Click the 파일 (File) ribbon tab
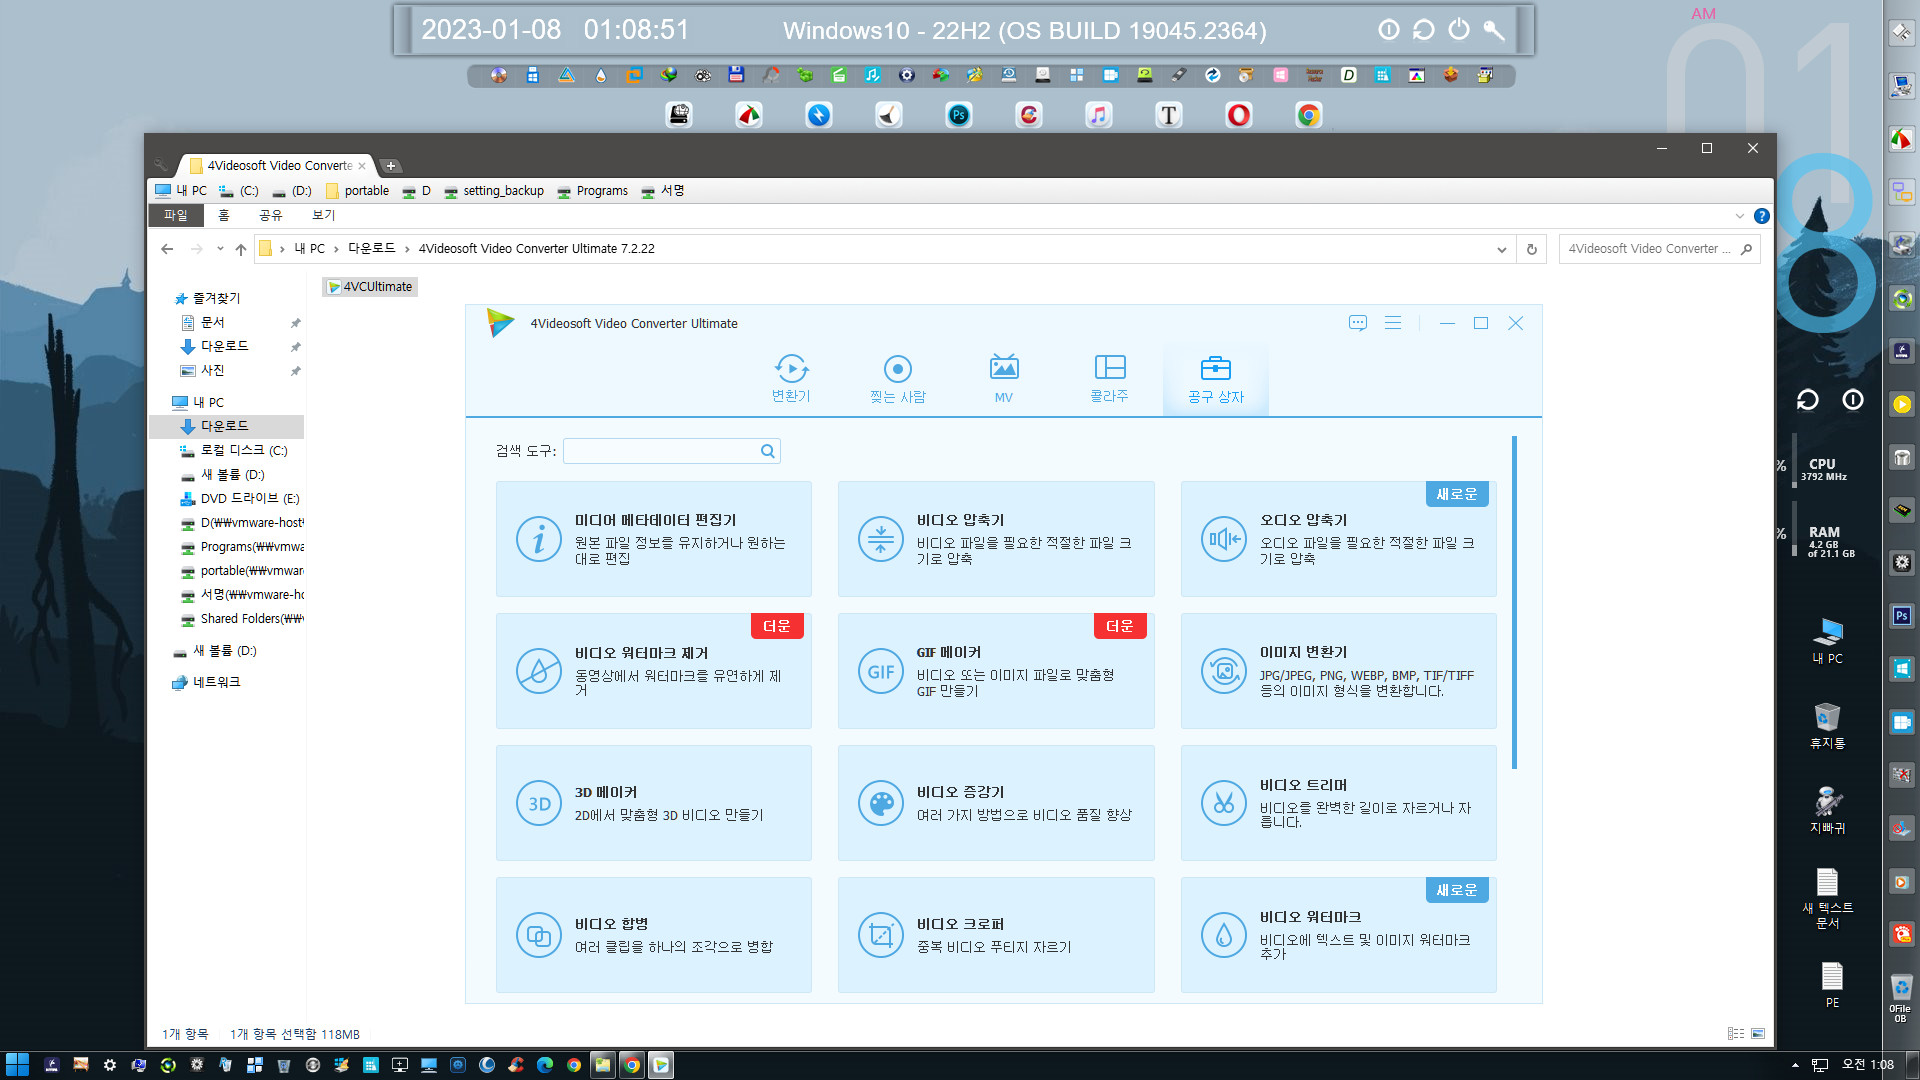The width and height of the screenshot is (1920, 1080). [x=176, y=215]
